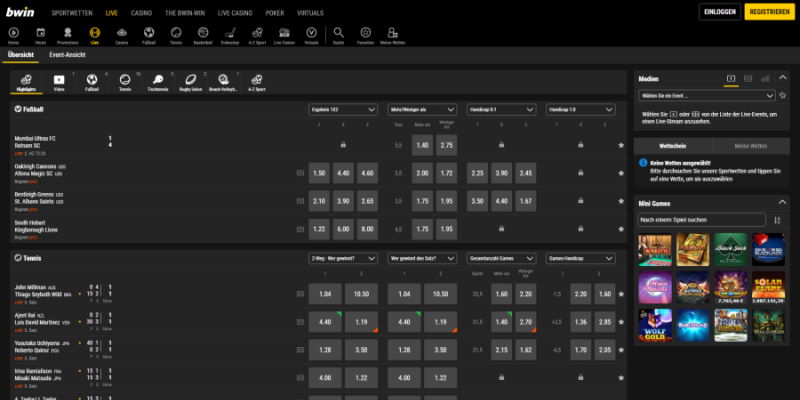The height and width of the screenshot is (400, 800).
Task: Open POKER in top menu
Action: [275, 13]
